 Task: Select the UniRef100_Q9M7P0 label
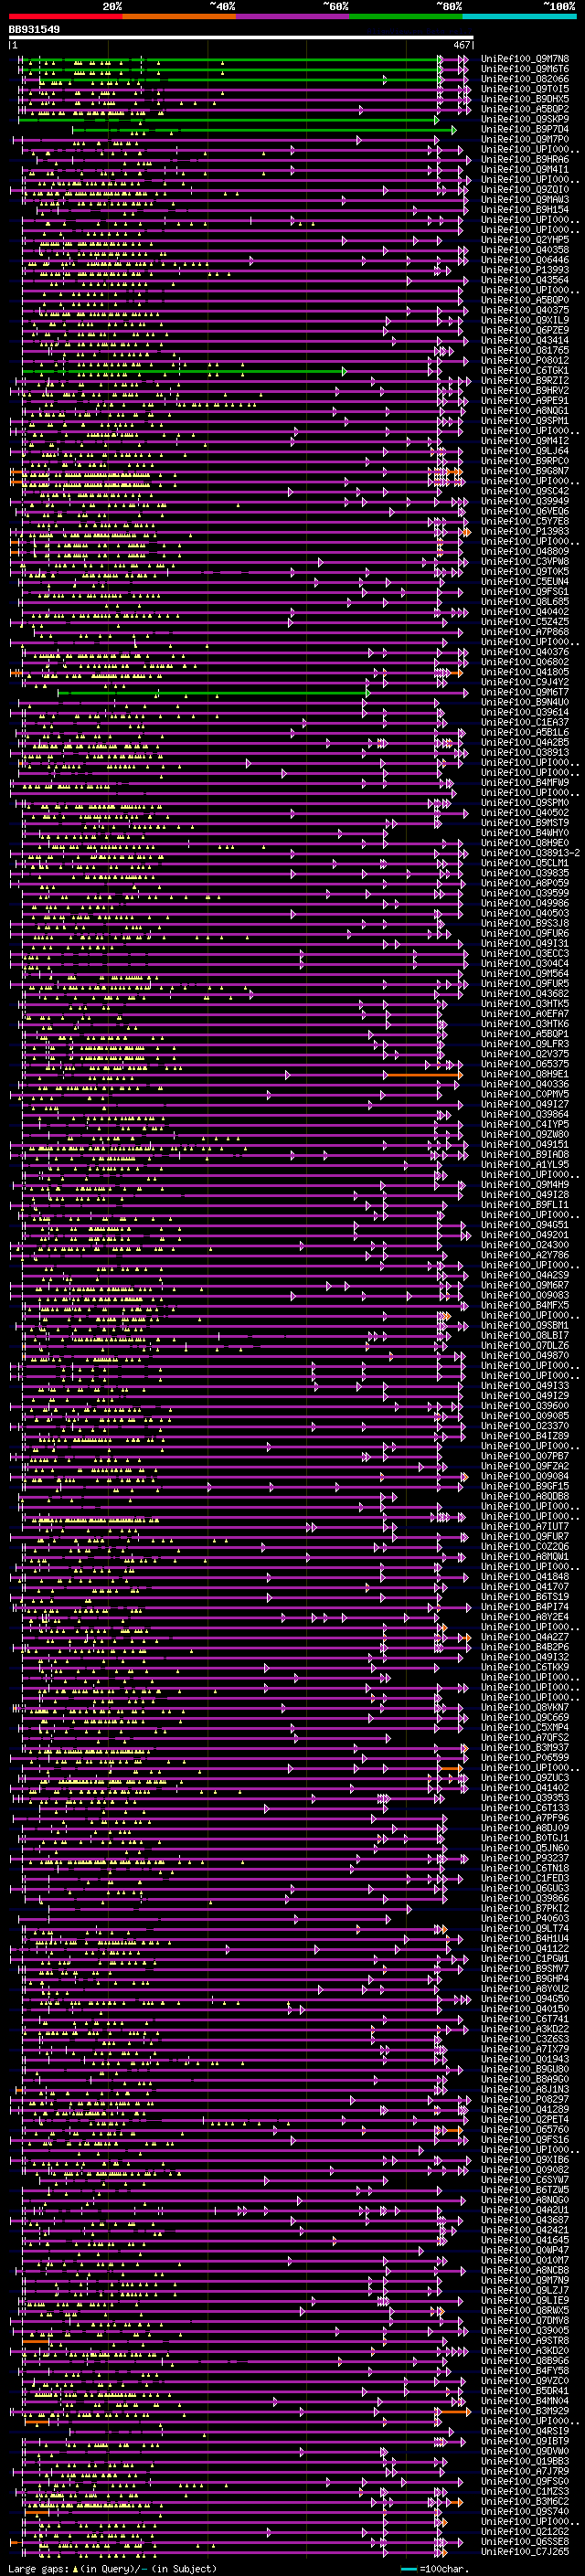[x=525, y=139]
